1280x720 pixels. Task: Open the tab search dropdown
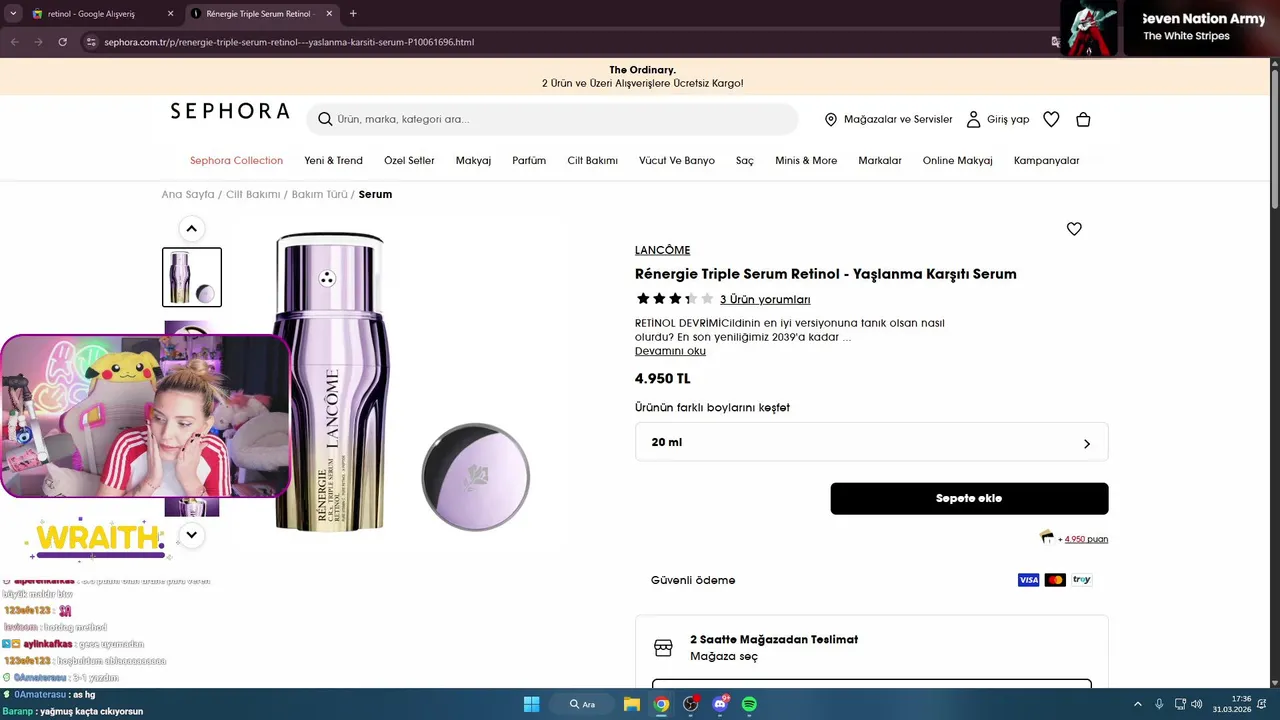click(13, 14)
